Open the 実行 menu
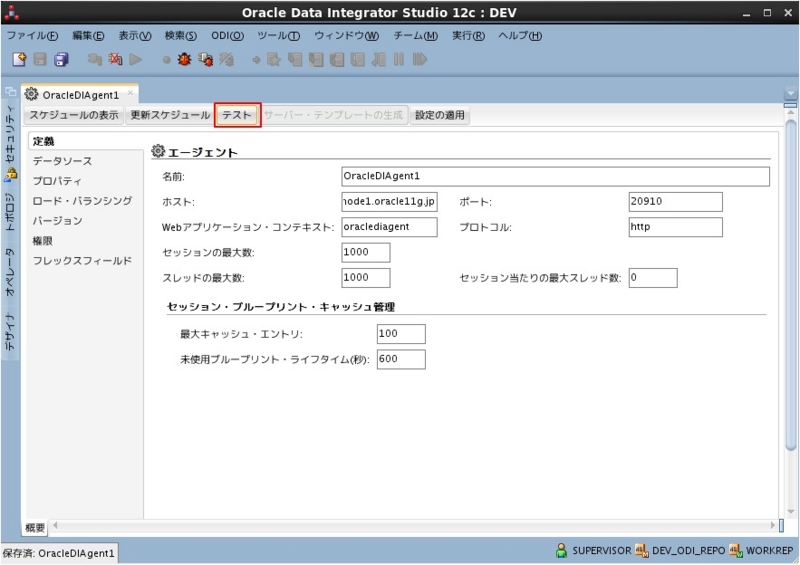 tap(468, 36)
